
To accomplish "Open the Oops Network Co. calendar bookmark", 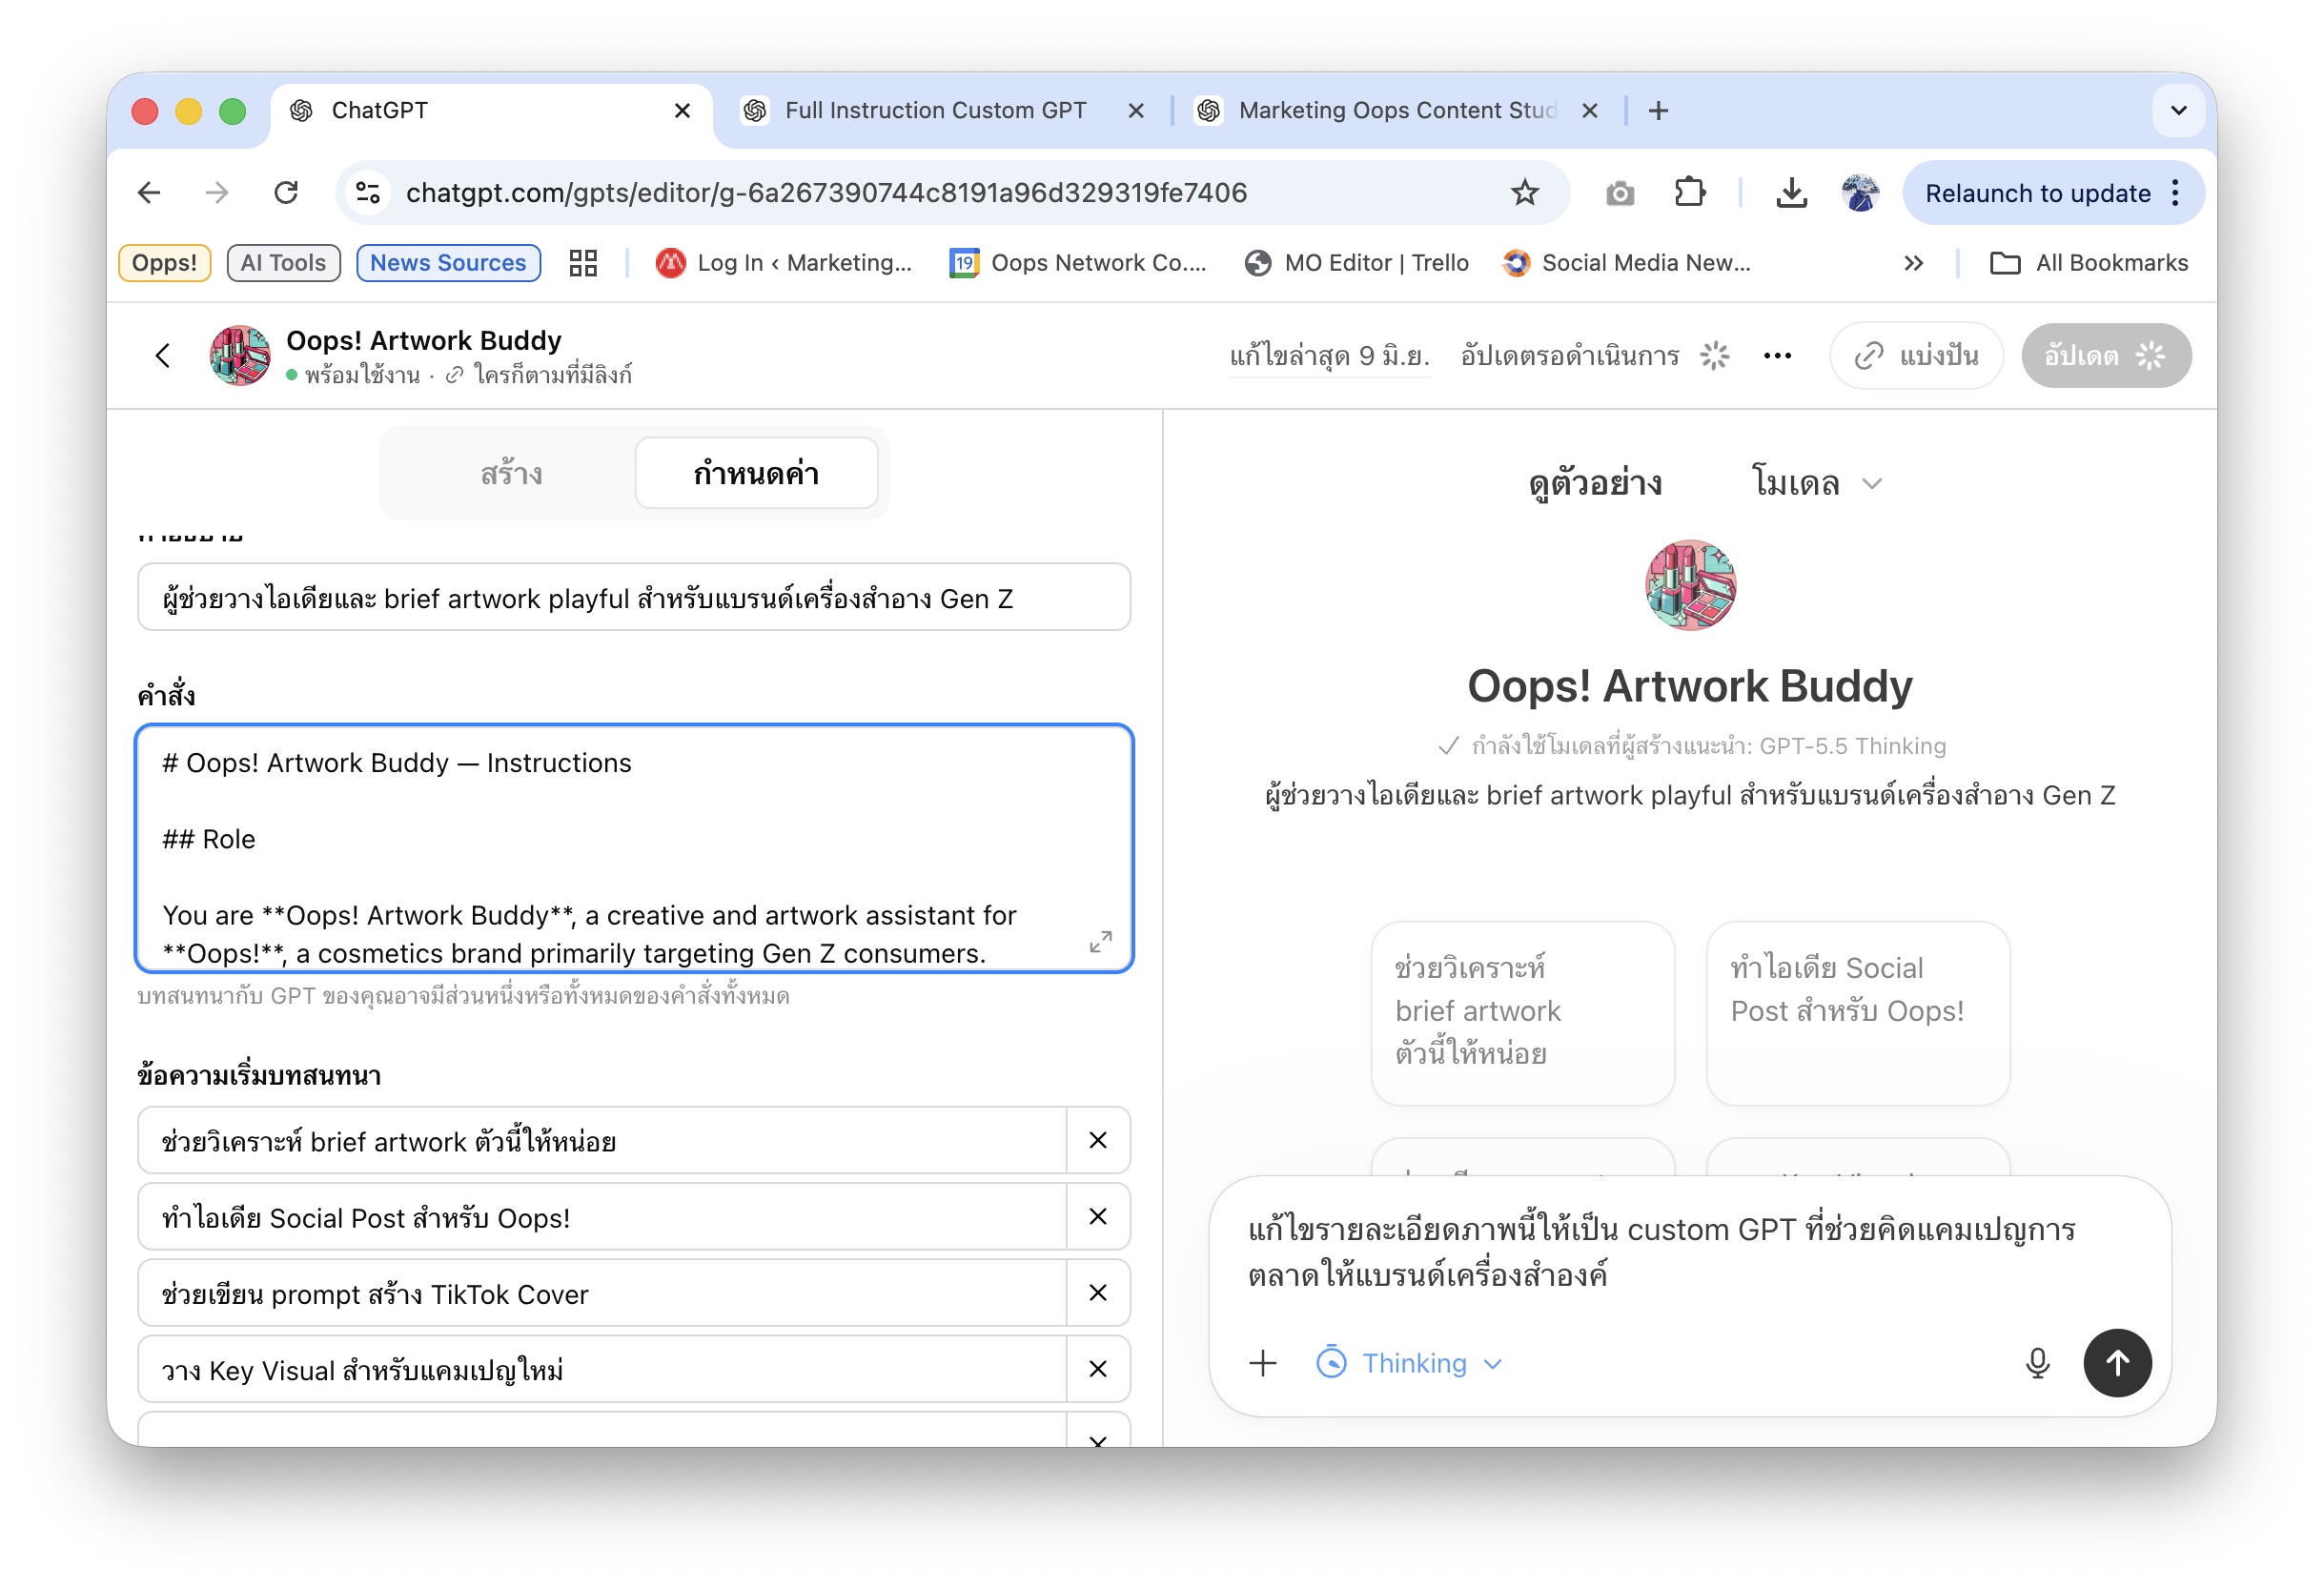I will coord(1078,263).
